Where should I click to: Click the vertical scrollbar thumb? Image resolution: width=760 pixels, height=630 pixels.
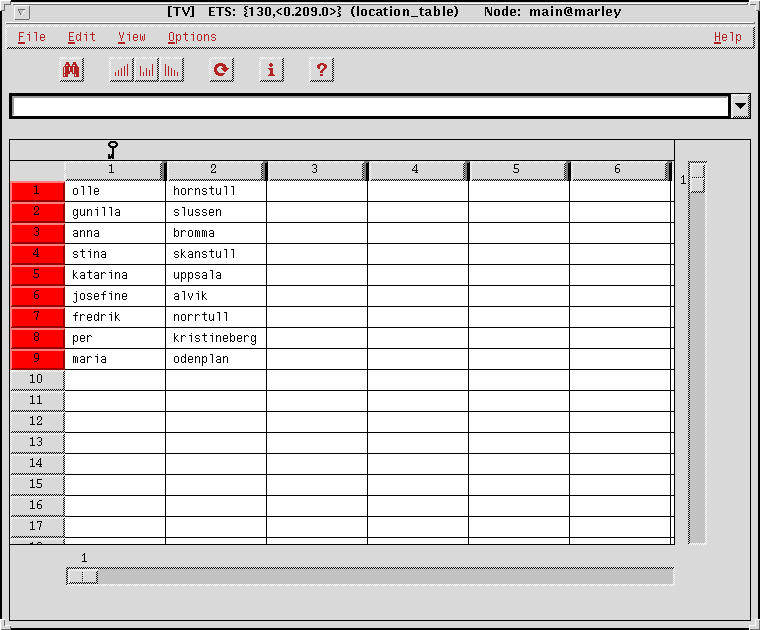697,177
